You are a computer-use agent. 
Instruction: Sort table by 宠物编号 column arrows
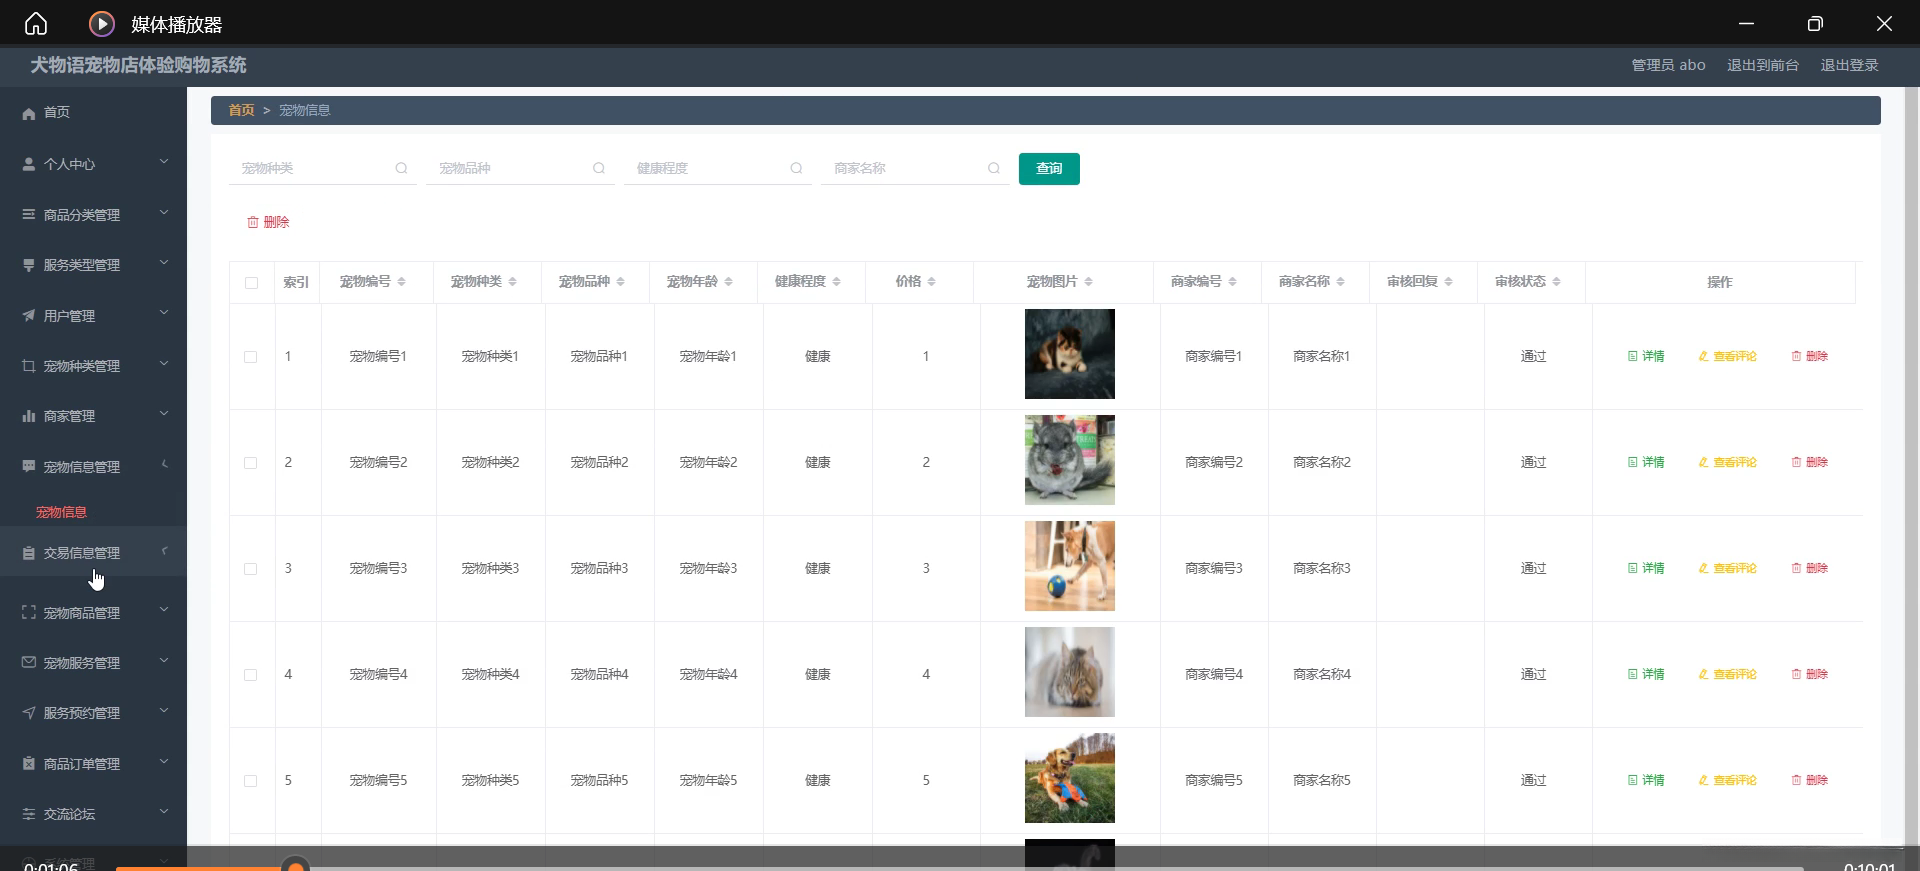coord(401,282)
